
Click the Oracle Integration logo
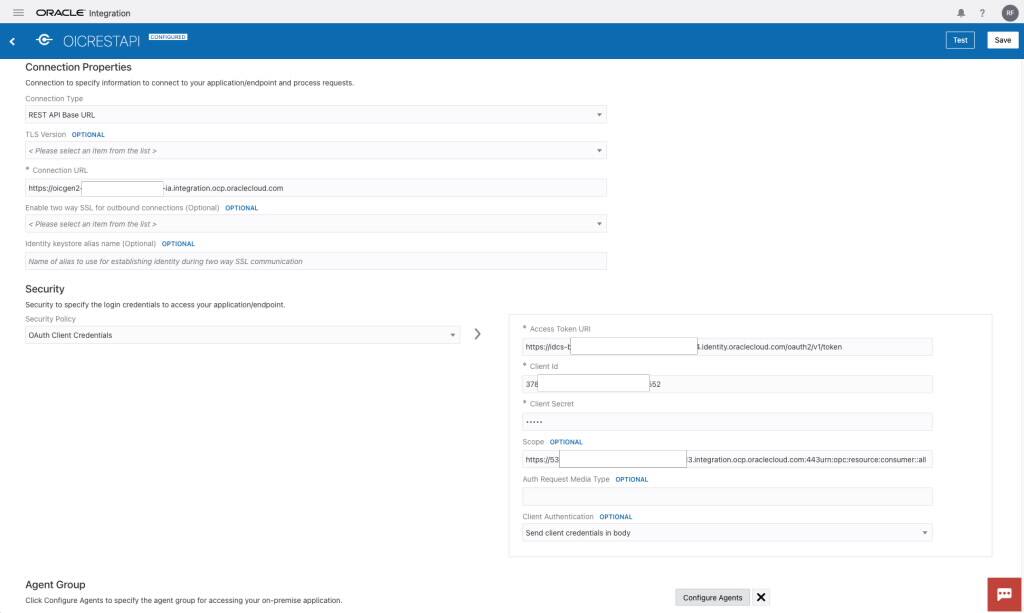[x=60, y=13]
